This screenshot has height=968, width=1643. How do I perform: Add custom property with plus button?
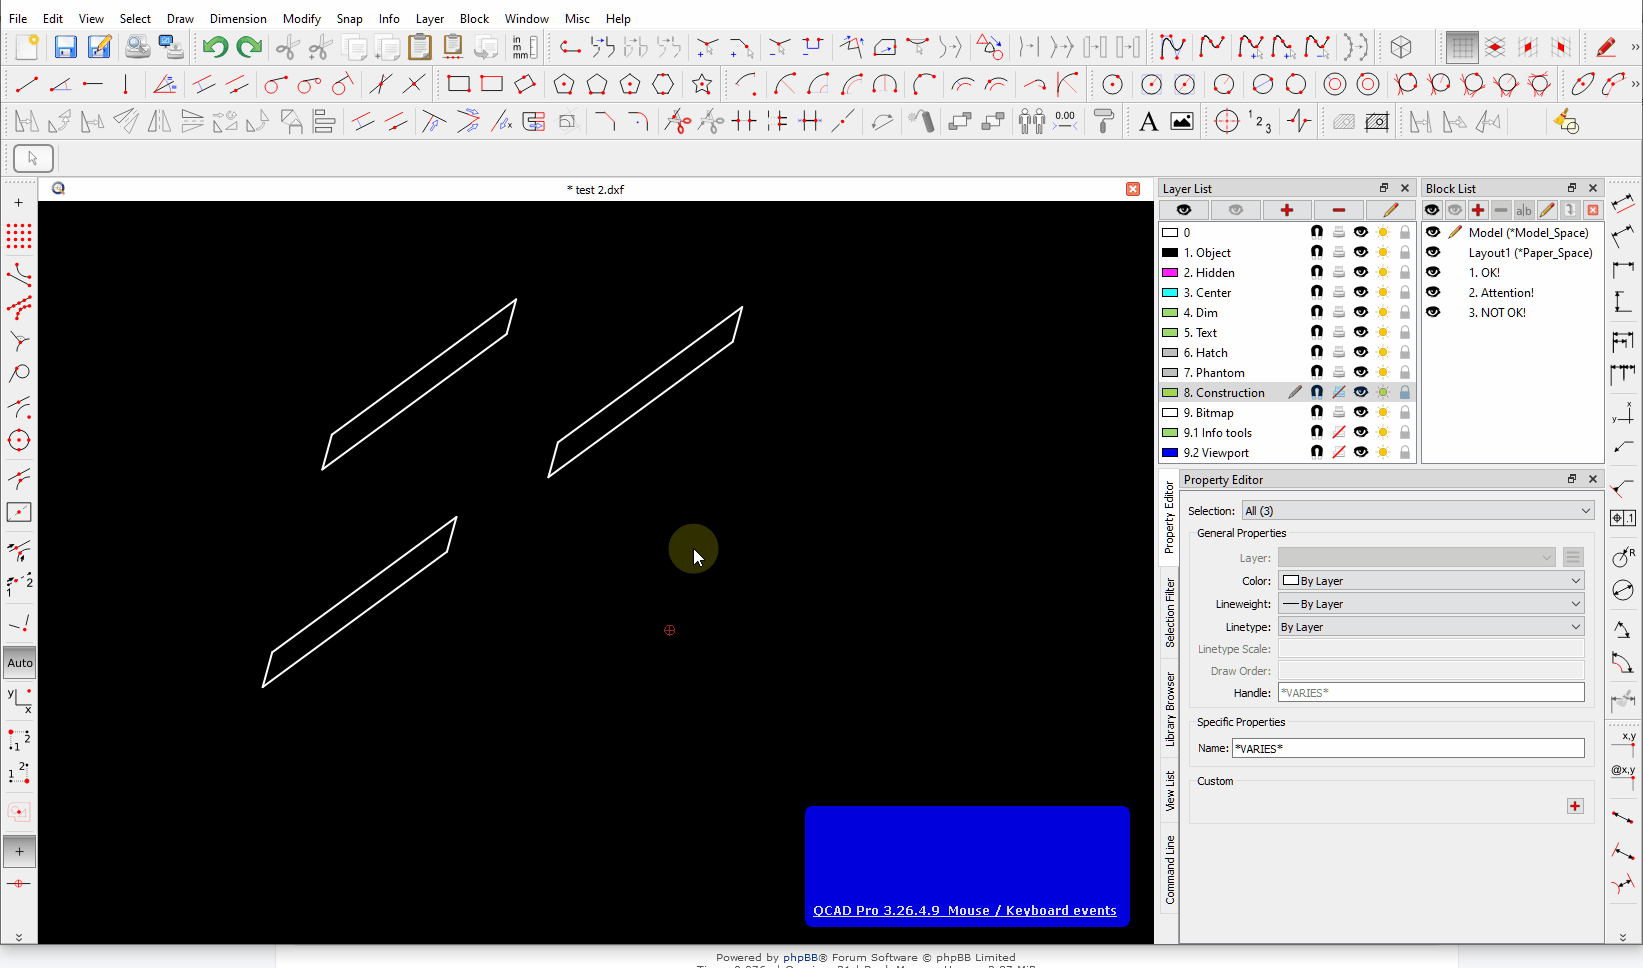(1575, 806)
